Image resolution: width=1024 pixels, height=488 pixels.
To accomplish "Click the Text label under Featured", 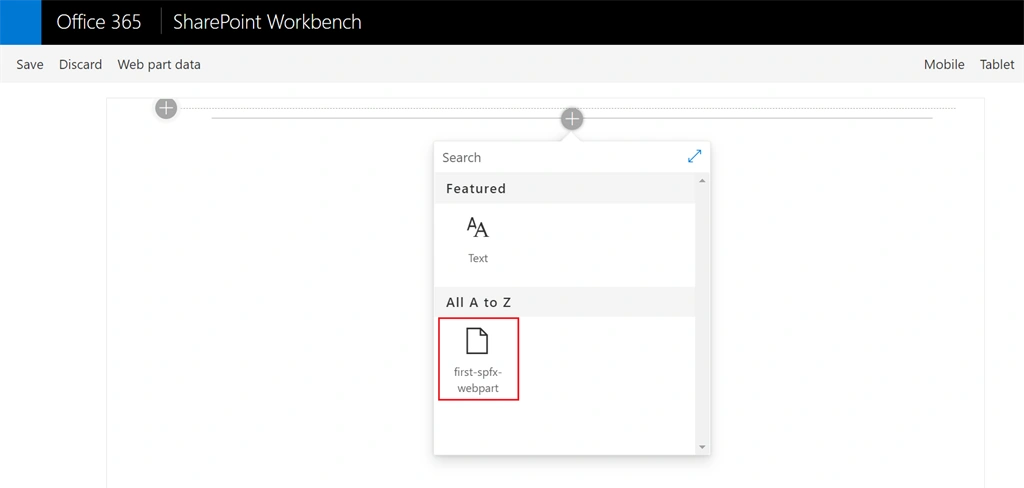I will 477,258.
